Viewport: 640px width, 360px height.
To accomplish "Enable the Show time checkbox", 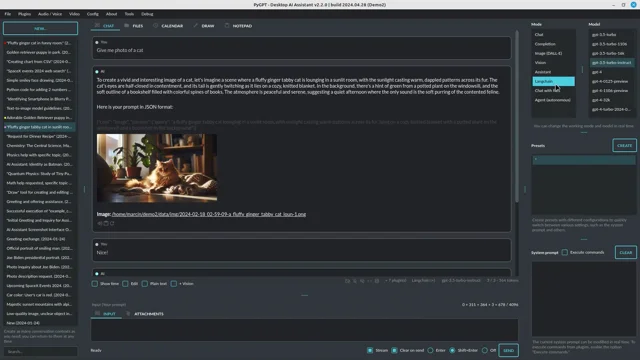I will click(95, 283).
